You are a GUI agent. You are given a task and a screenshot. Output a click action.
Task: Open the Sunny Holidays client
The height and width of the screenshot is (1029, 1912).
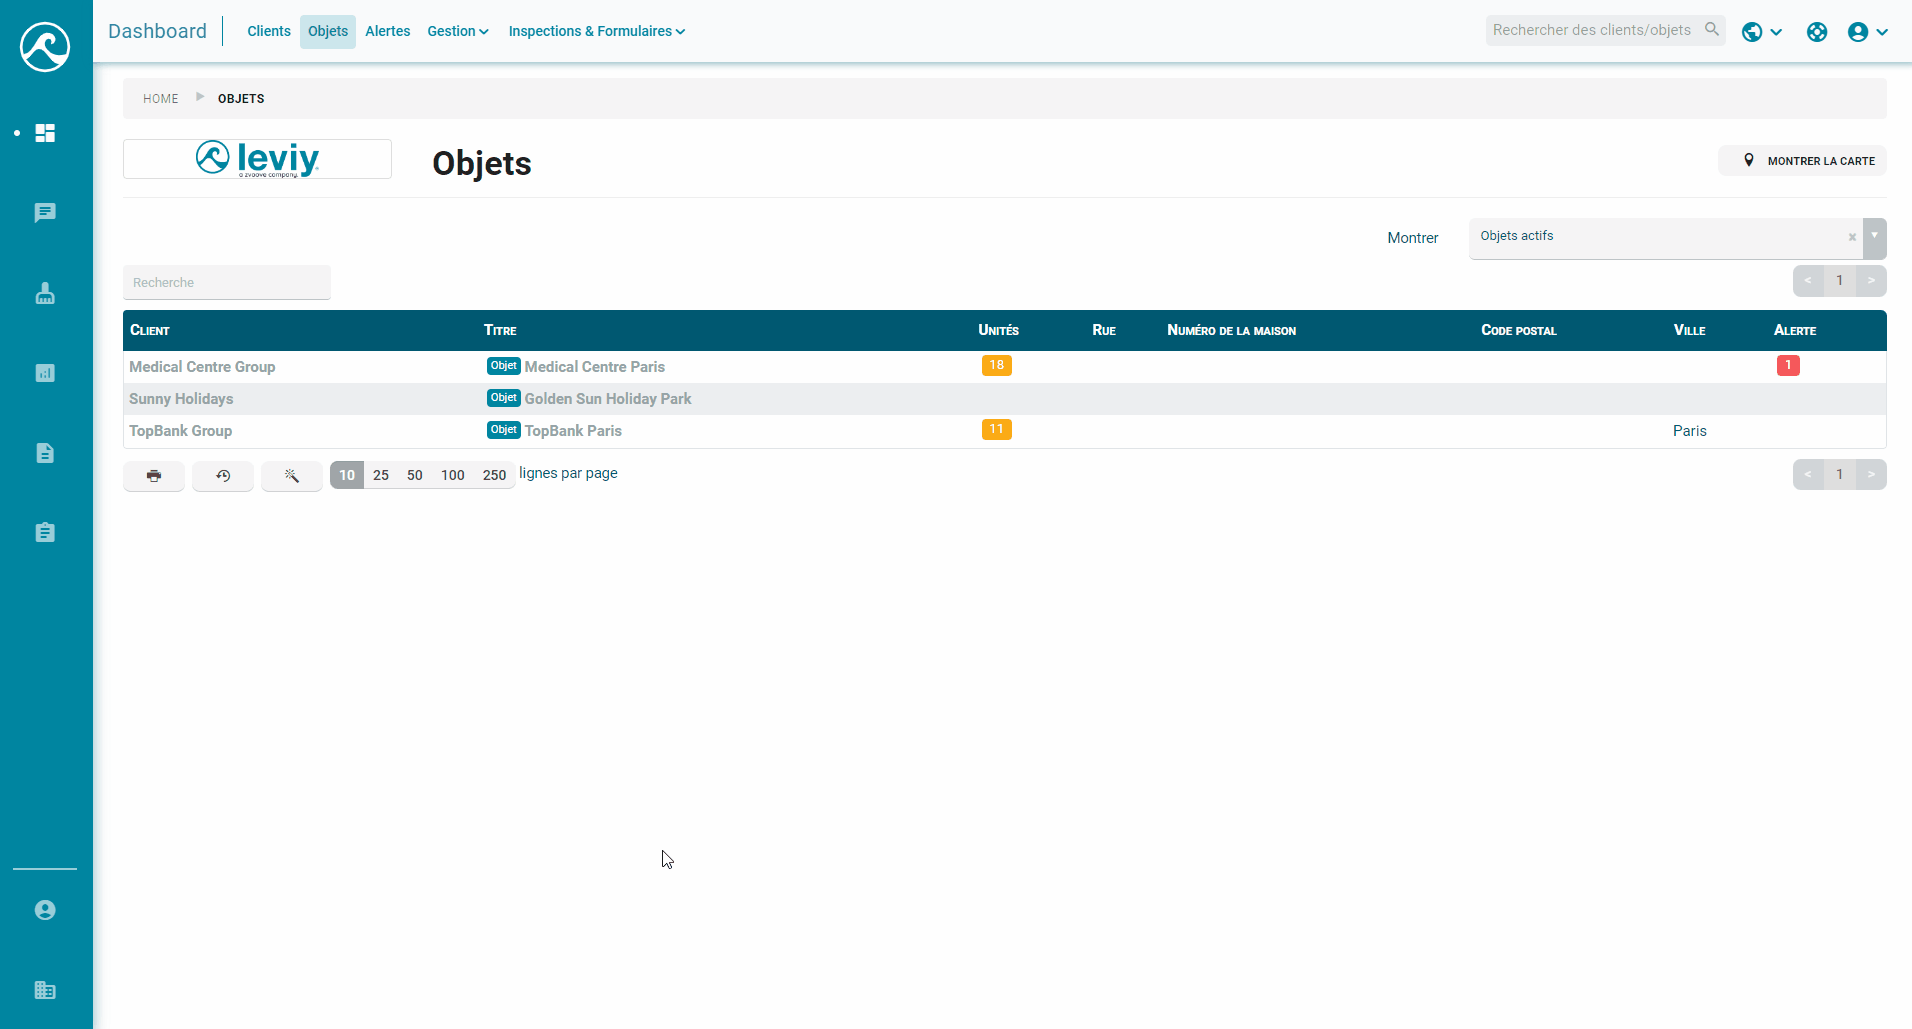(181, 399)
